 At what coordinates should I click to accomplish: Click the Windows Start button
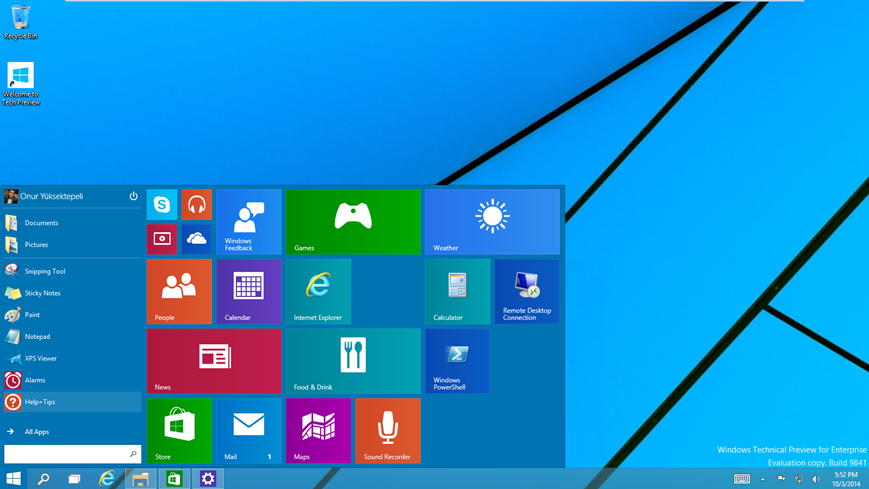(13, 478)
